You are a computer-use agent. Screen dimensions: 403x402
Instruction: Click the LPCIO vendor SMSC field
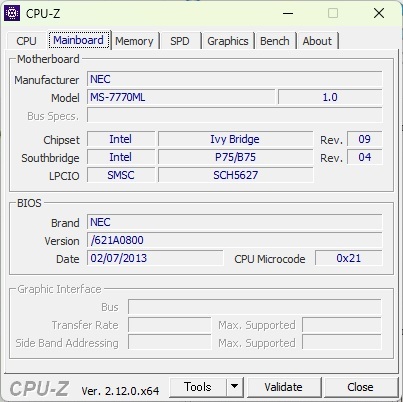coord(121,175)
